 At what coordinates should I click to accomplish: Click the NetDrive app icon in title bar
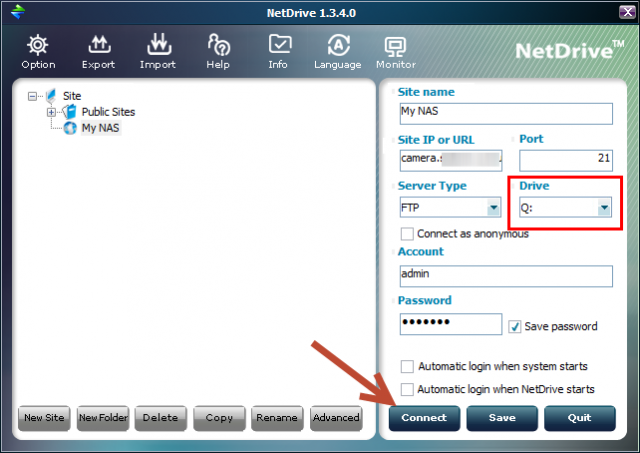[x=18, y=12]
